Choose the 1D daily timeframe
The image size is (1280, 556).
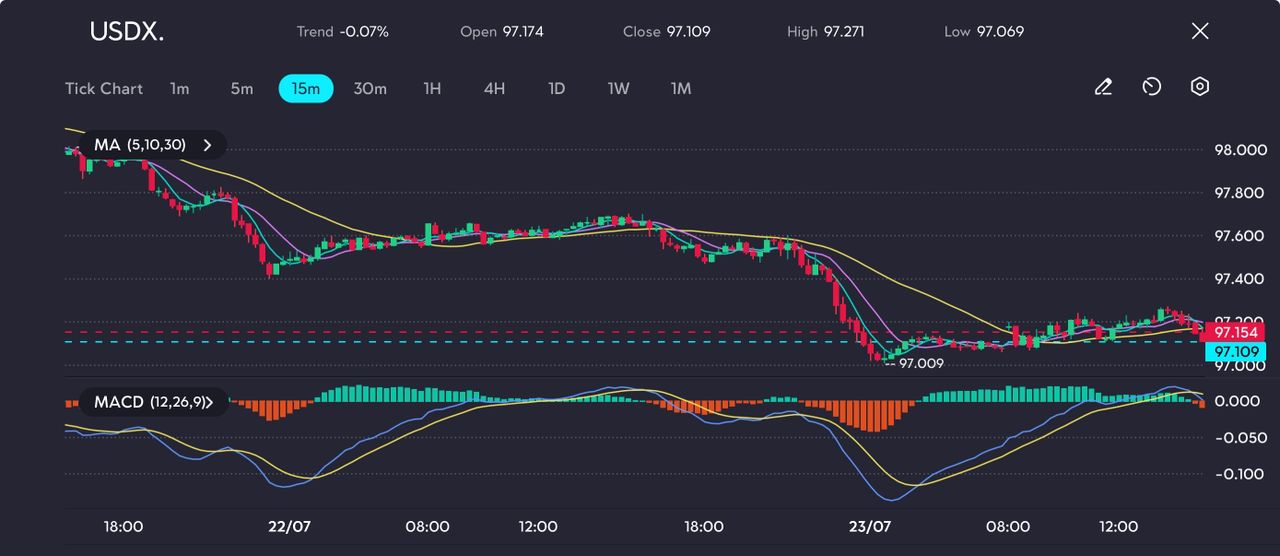pos(557,88)
